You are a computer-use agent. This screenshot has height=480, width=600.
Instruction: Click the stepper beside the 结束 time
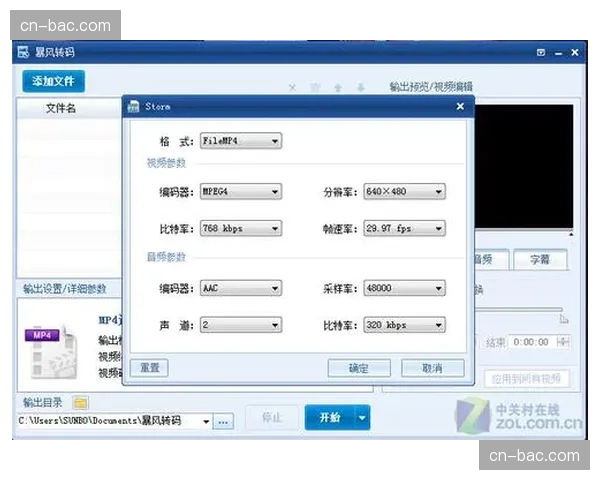click(563, 342)
